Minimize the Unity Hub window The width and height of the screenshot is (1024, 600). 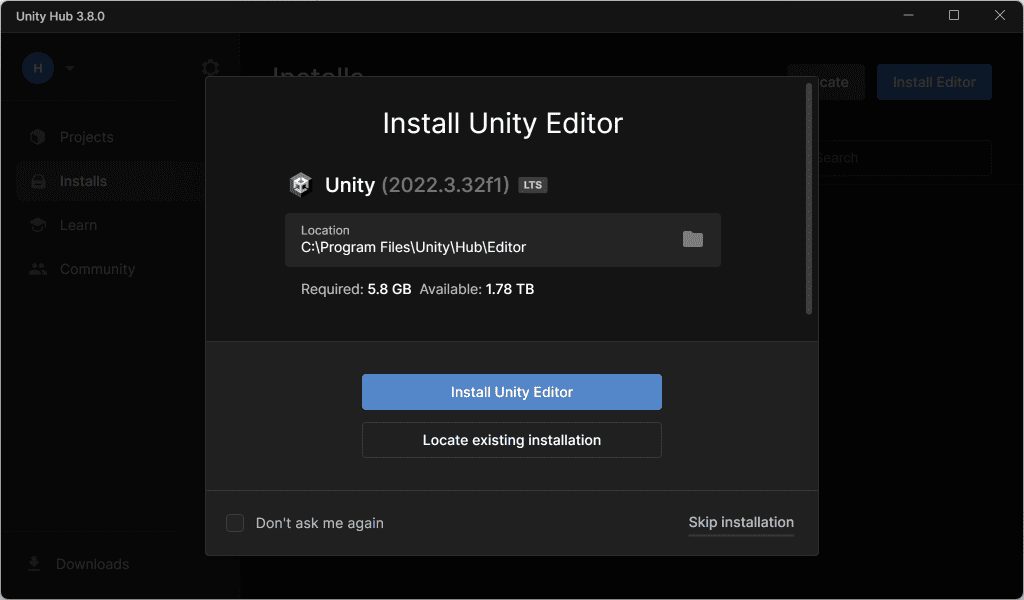(x=909, y=16)
